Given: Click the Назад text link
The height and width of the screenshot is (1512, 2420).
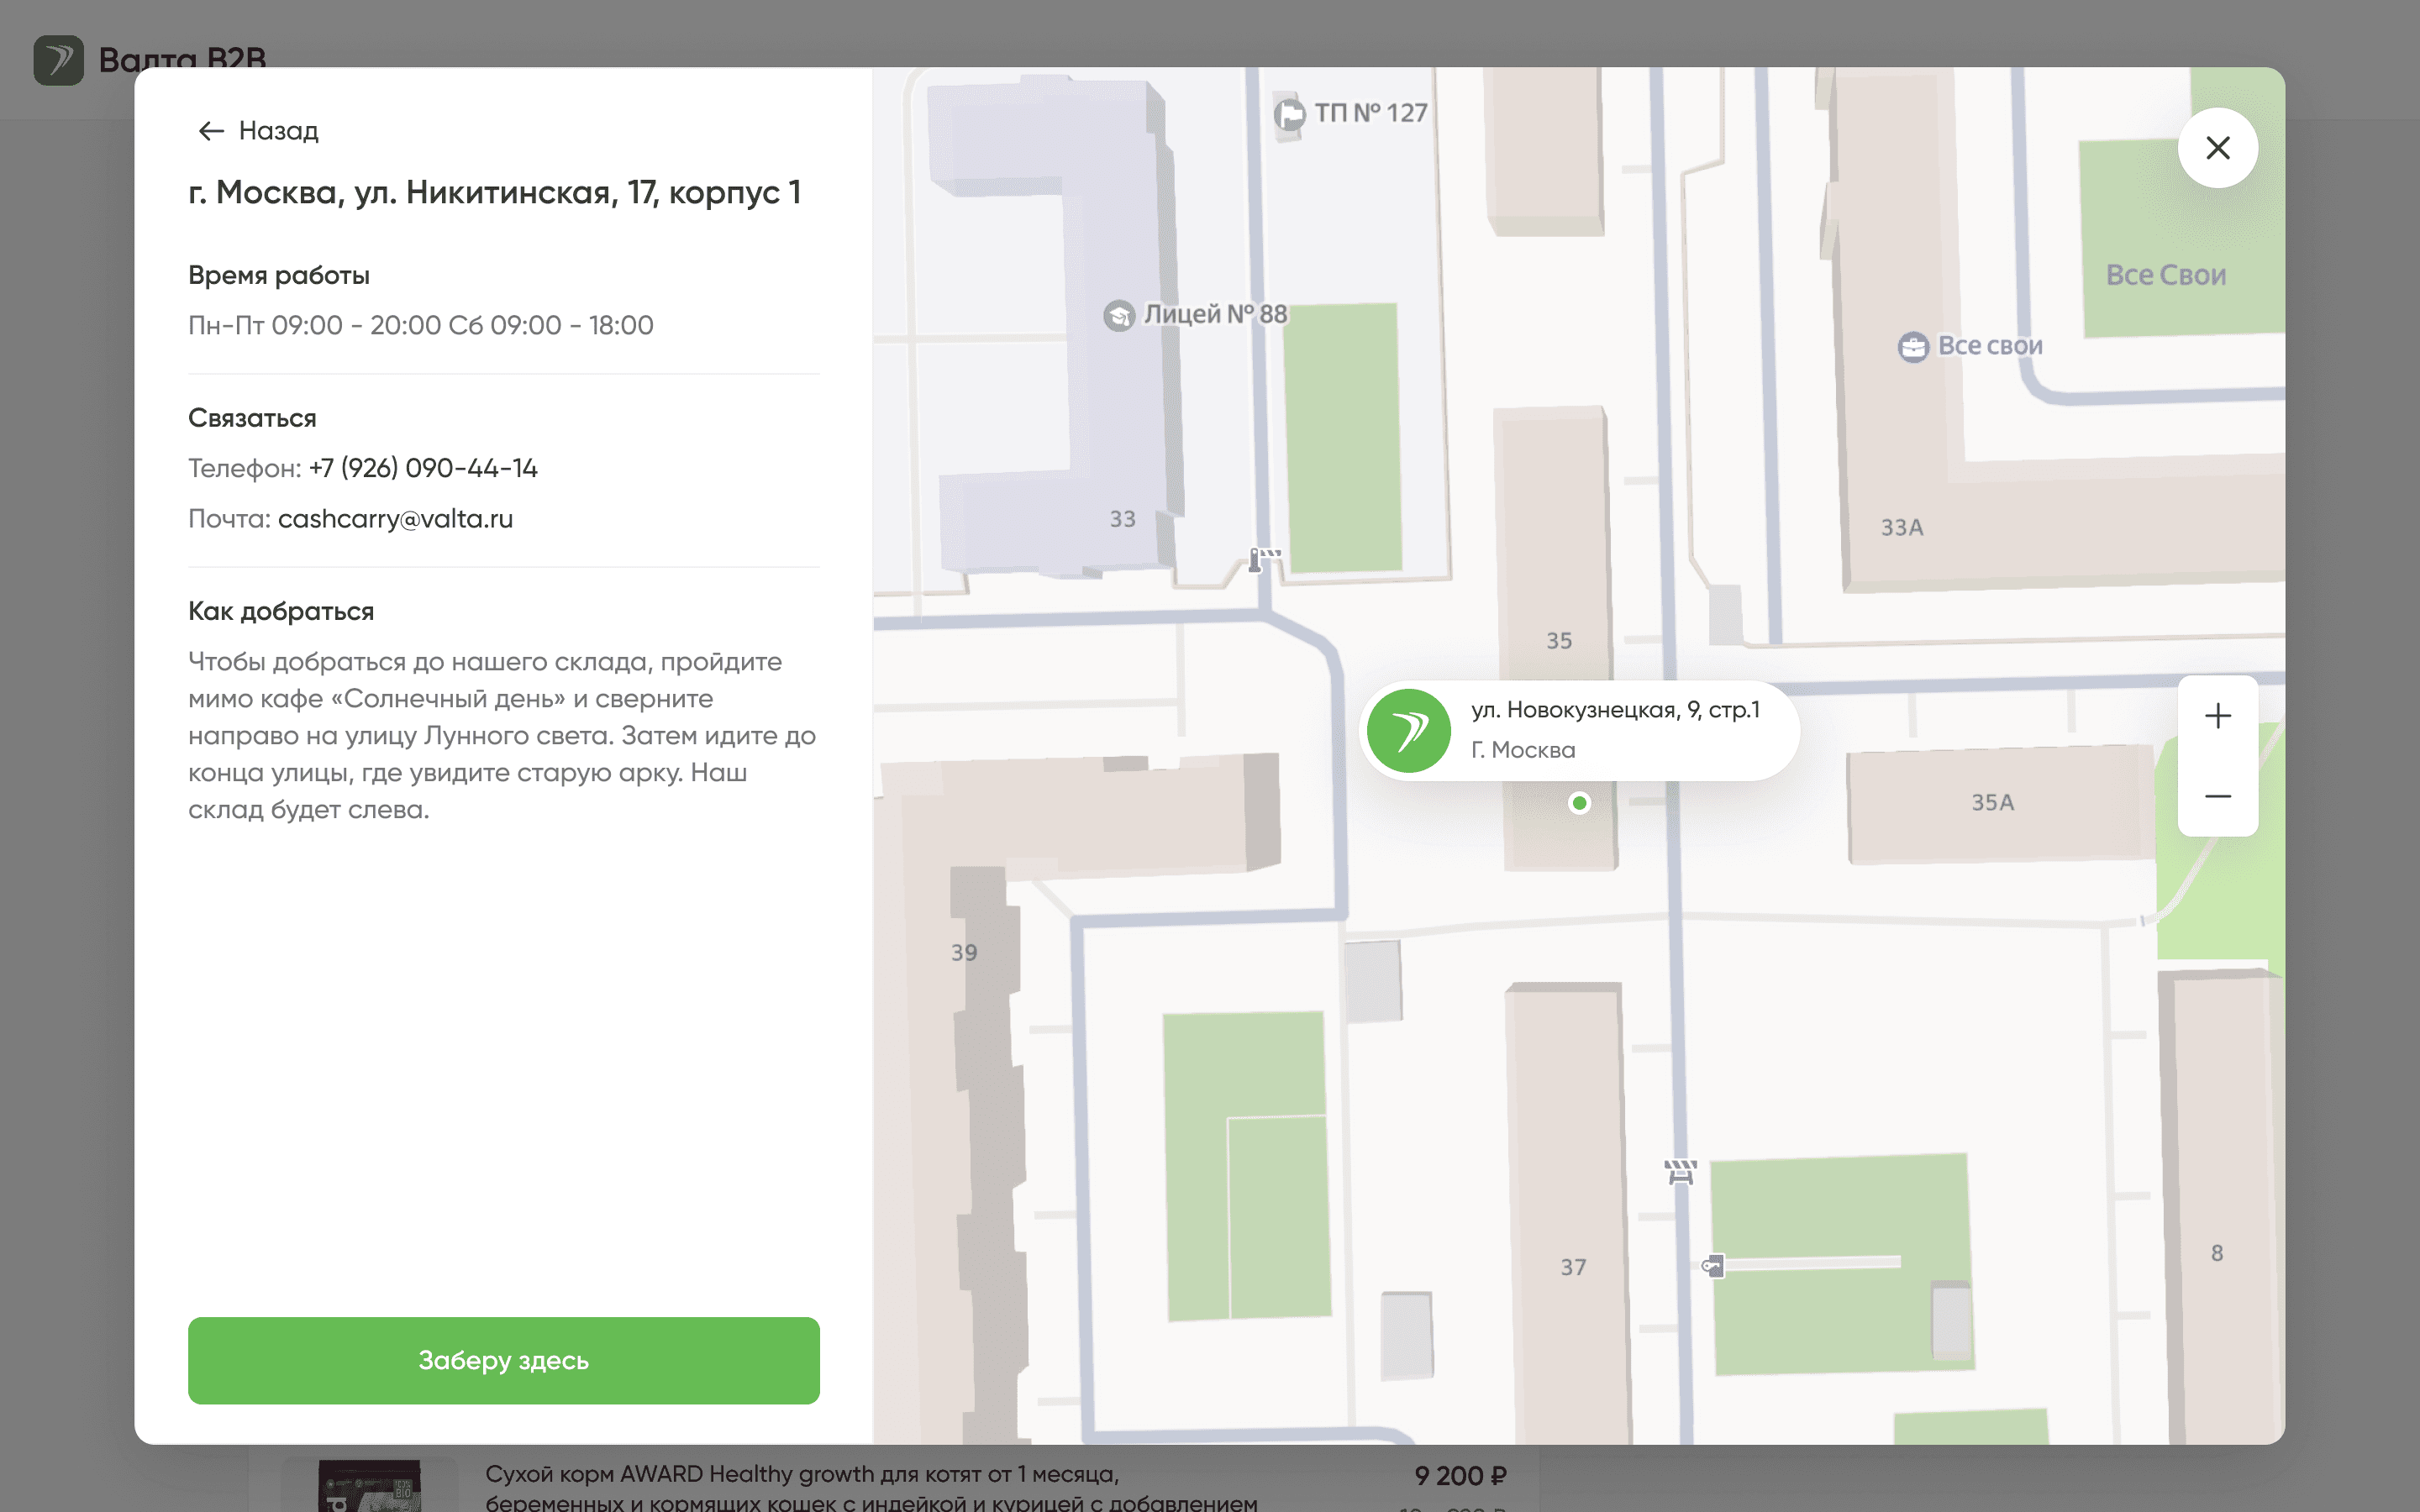Looking at the screenshot, I should tap(278, 131).
